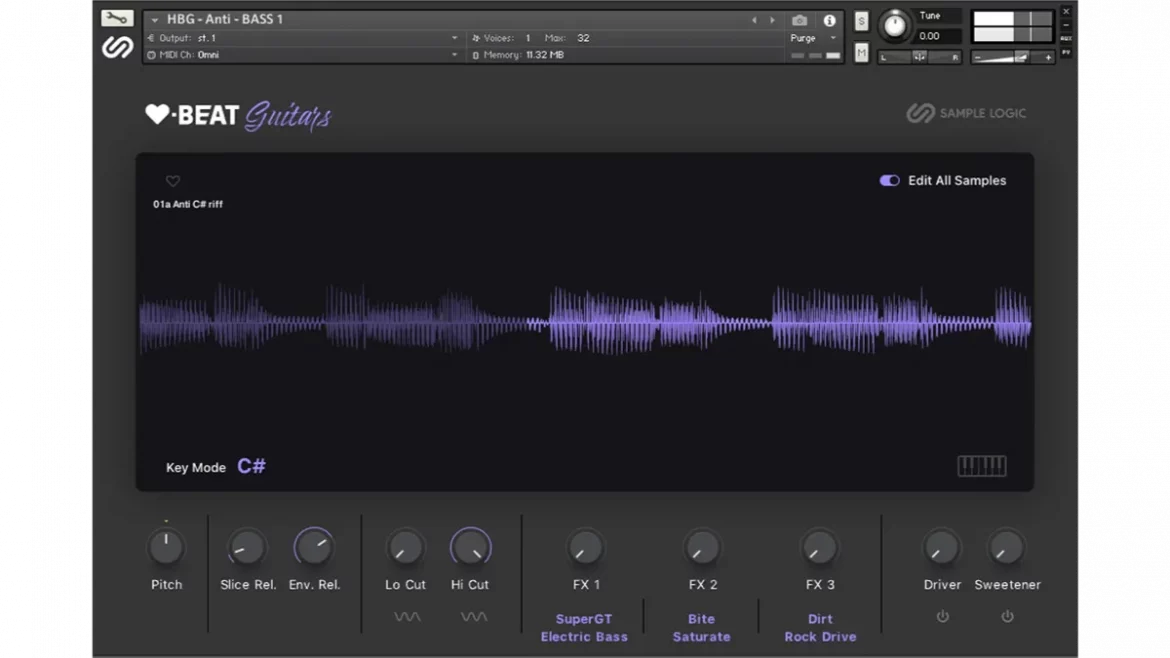Click the Beat Guitars logo
The image size is (1170, 658).
[x=238, y=115]
